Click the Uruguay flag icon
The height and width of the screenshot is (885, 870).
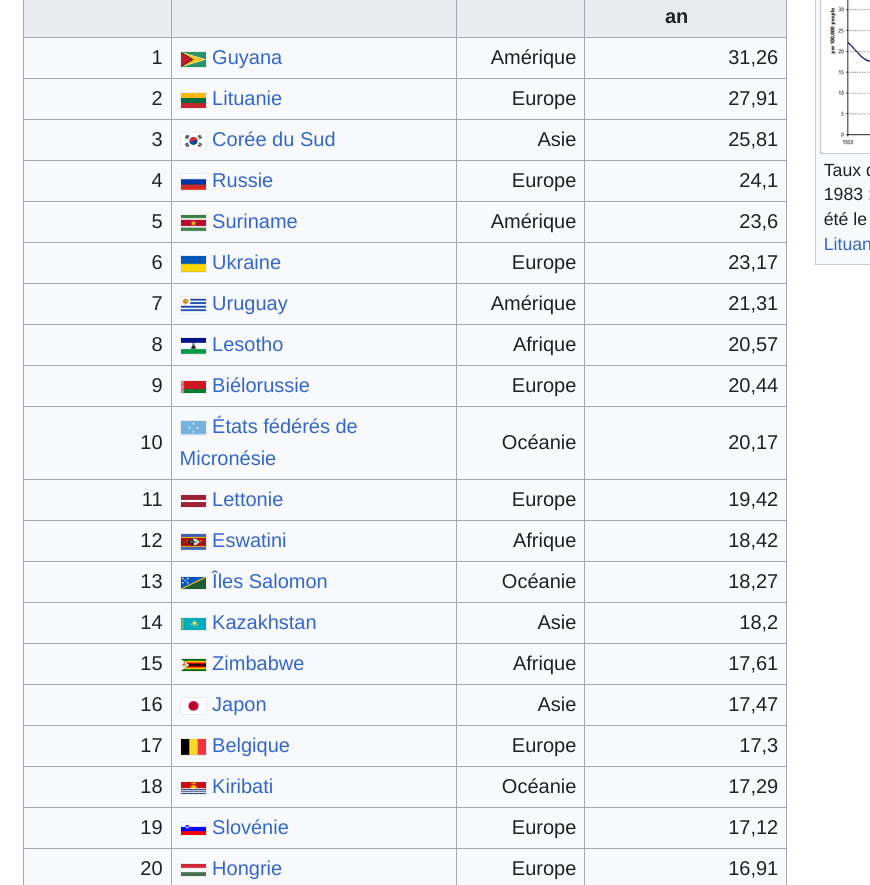(x=193, y=305)
